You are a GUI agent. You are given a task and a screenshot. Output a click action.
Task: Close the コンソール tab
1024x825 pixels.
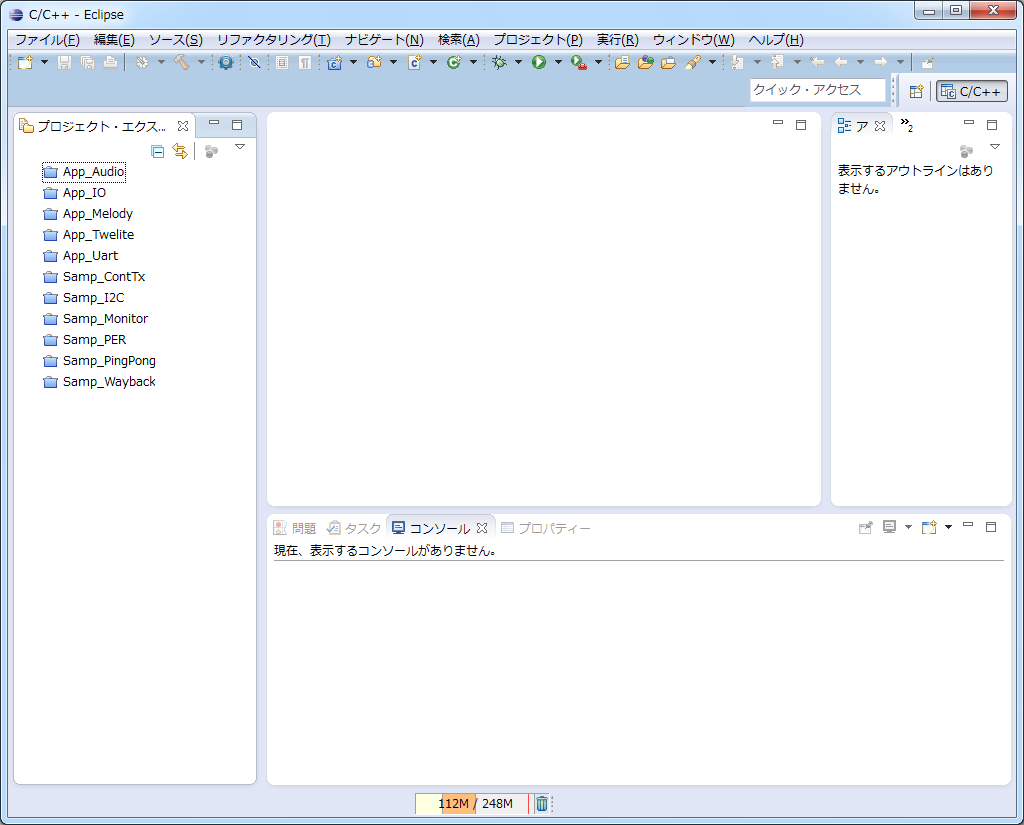point(482,528)
